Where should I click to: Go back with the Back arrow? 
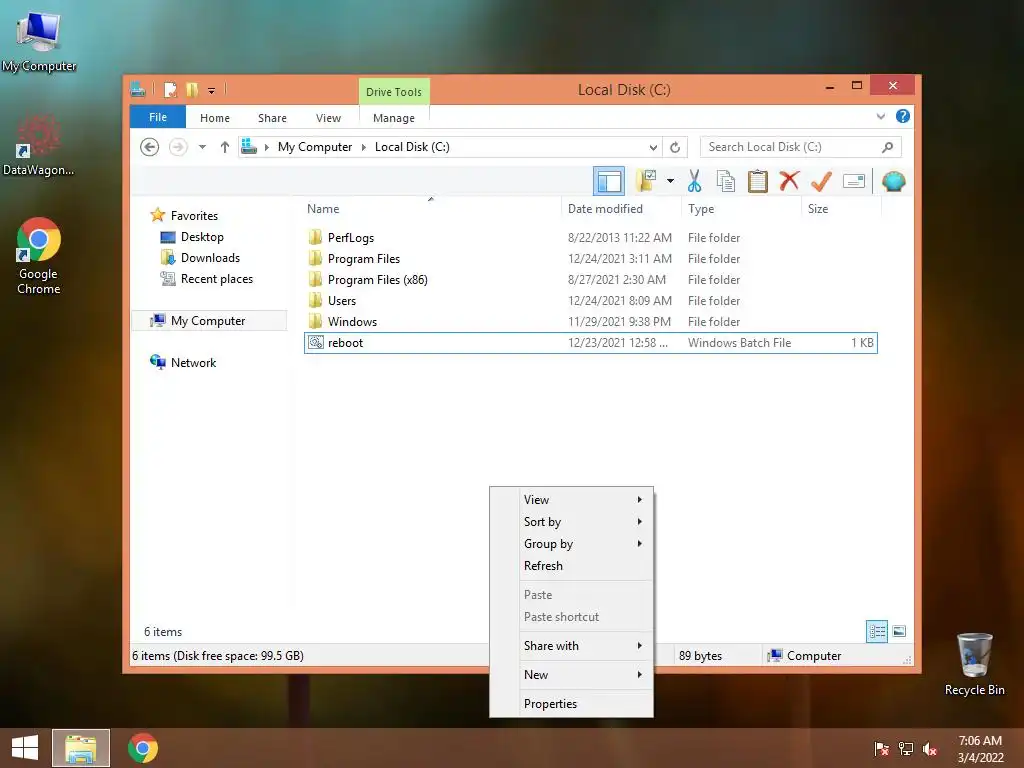click(150, 147)
